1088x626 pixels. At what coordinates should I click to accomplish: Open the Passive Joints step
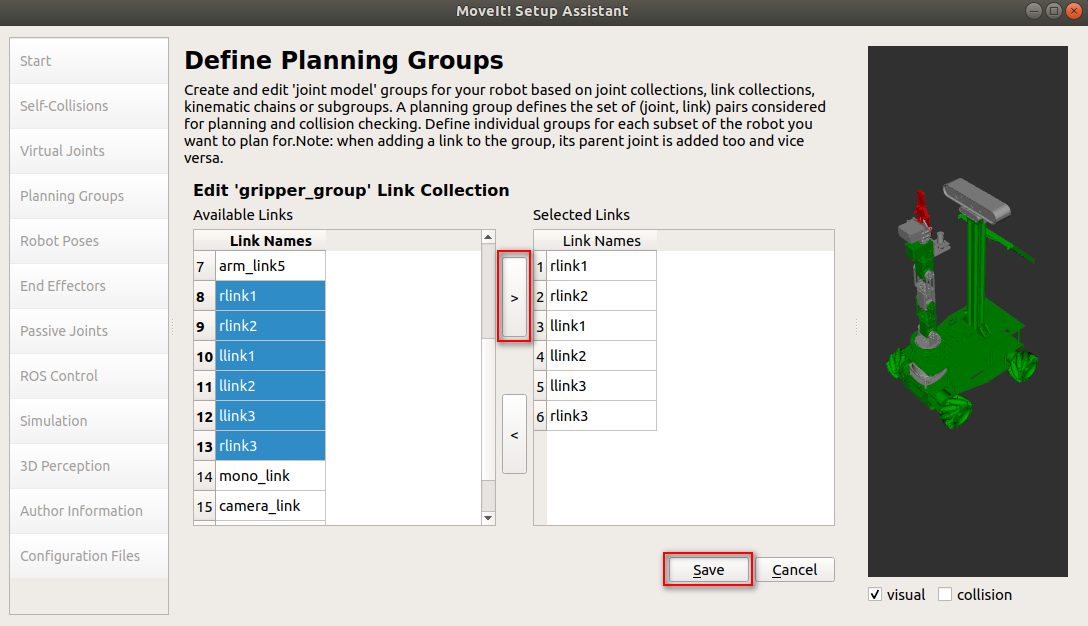tap(89, 331)
